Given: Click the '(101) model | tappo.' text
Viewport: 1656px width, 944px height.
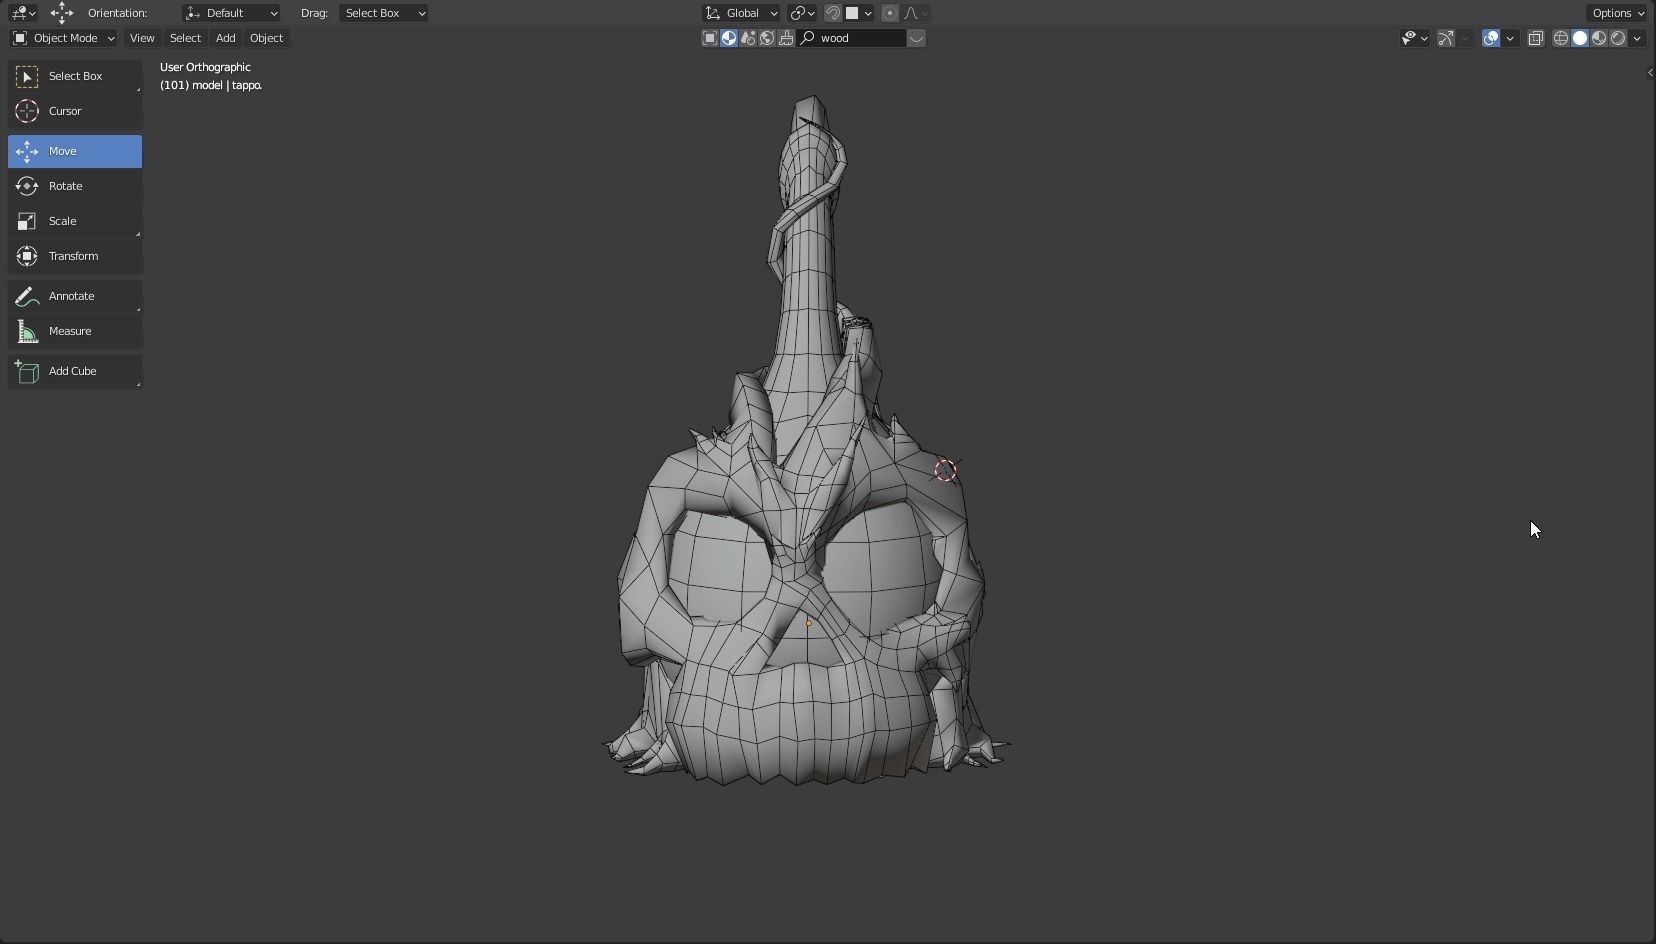Looking at the screenshot, I should [x=211, y=85].
